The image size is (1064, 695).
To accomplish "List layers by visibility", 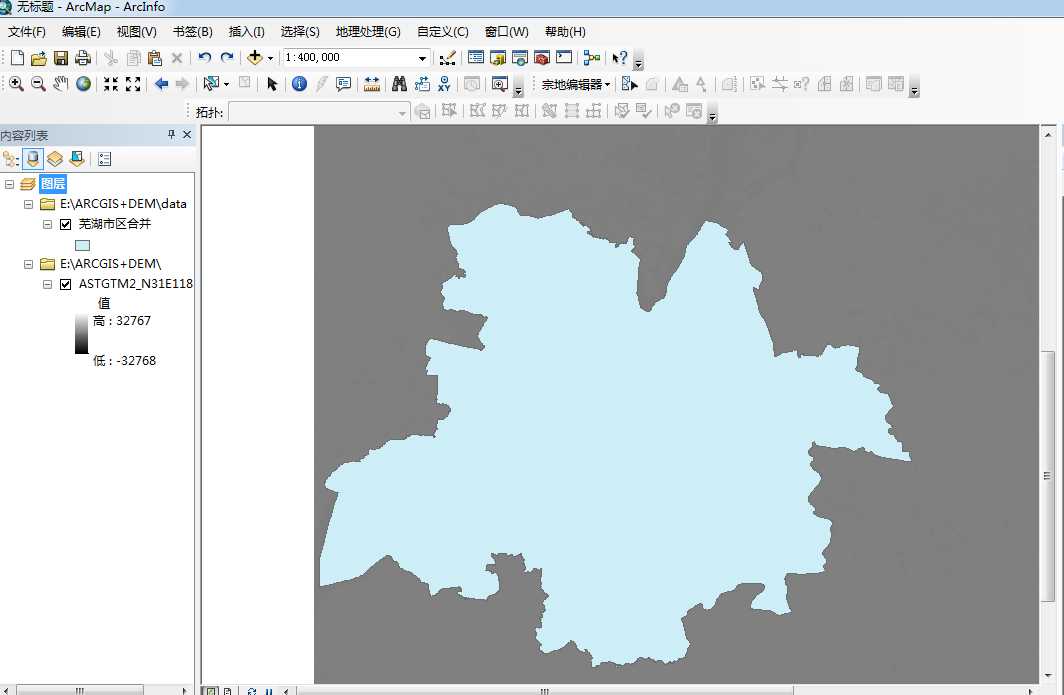I will click(55, 159).
